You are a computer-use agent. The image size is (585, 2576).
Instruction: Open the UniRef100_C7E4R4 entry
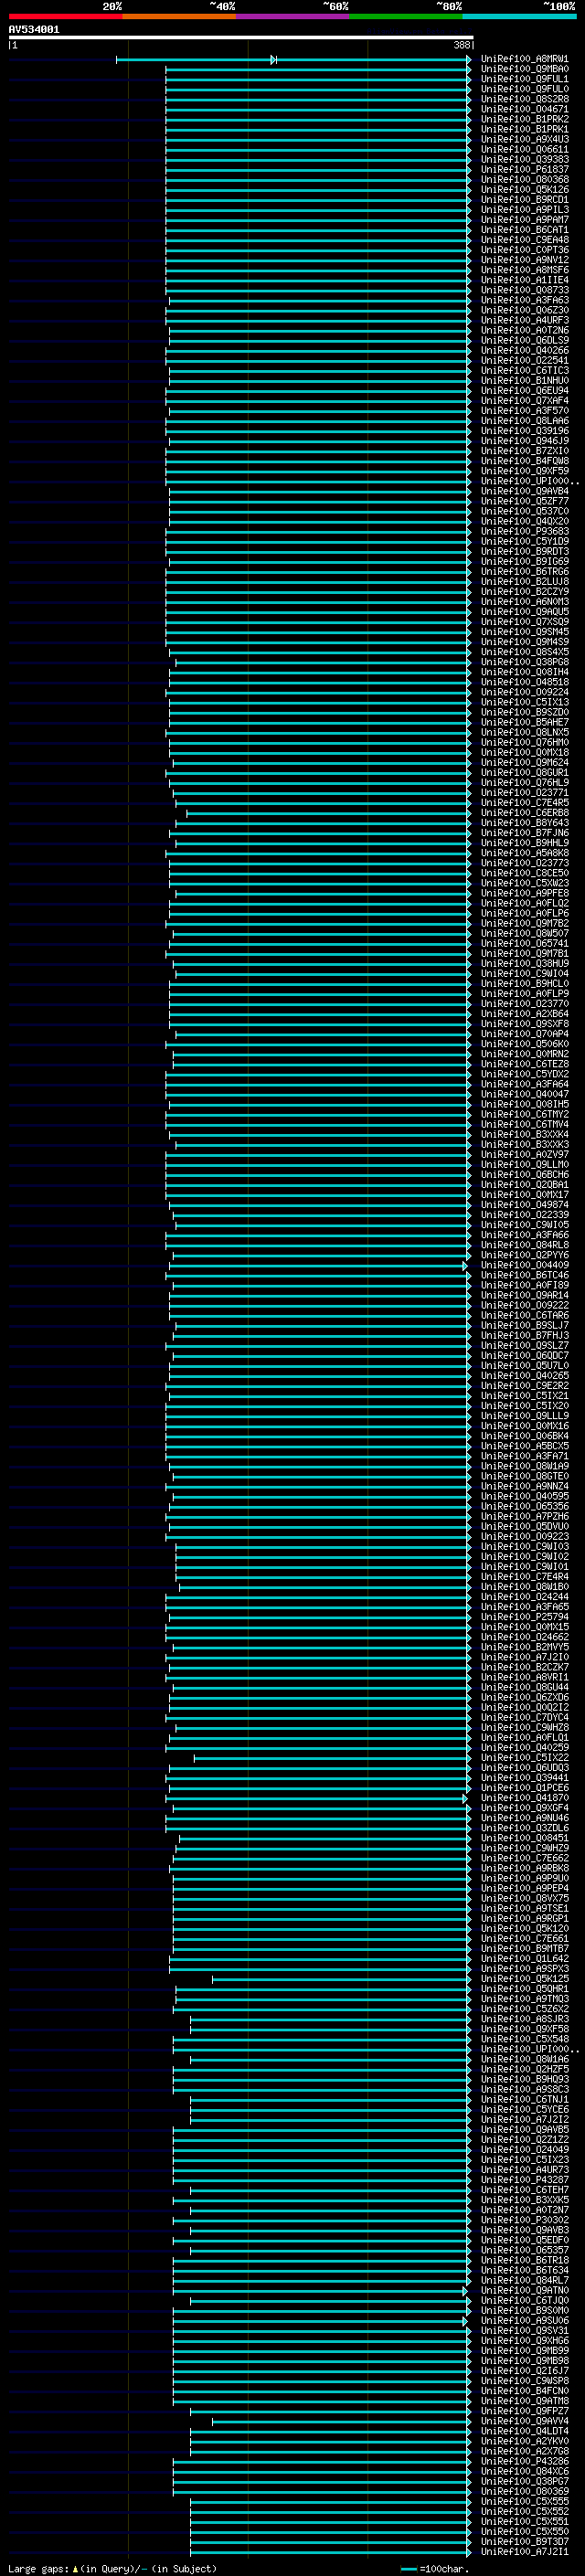[524, 1577]
